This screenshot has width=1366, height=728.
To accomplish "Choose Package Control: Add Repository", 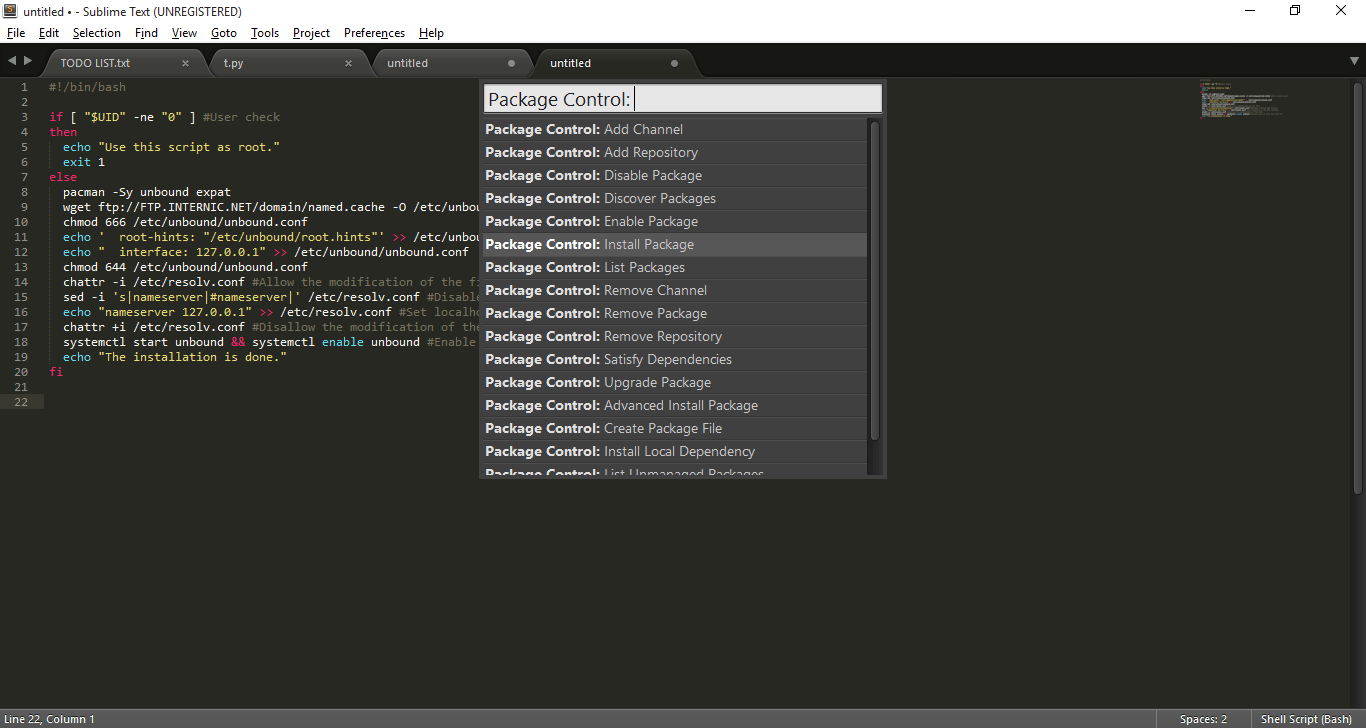I will tap(675, 152).
